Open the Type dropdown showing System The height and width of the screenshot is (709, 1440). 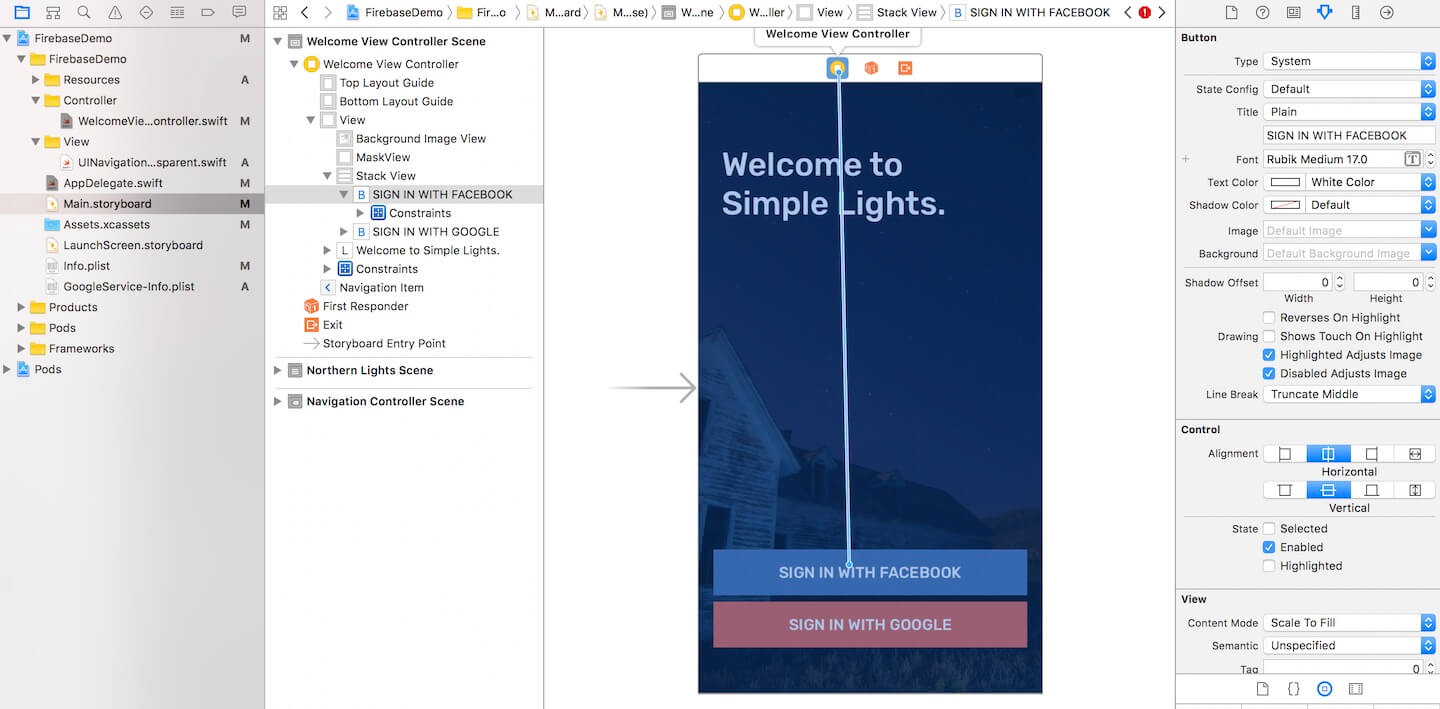coord(1349,61)
